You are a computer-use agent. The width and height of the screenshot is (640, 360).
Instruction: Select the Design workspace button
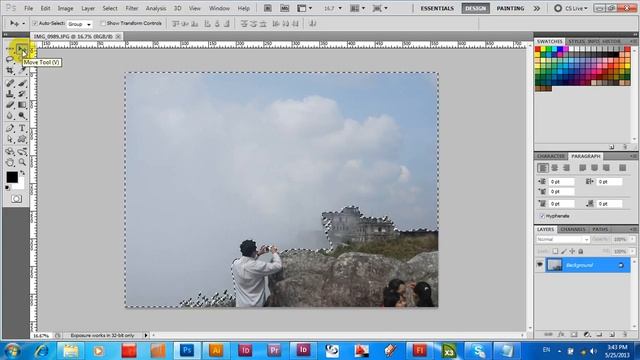(x=476, y=8)
